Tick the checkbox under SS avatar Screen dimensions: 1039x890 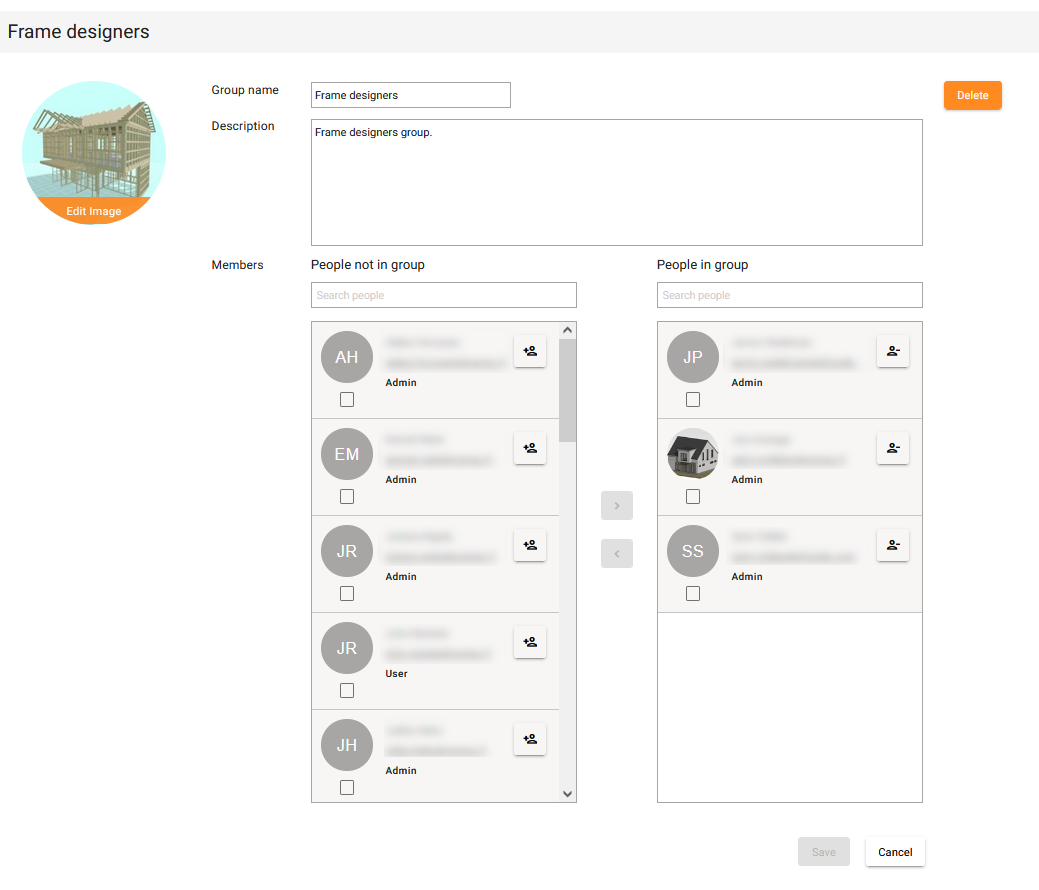coord(693,594)
